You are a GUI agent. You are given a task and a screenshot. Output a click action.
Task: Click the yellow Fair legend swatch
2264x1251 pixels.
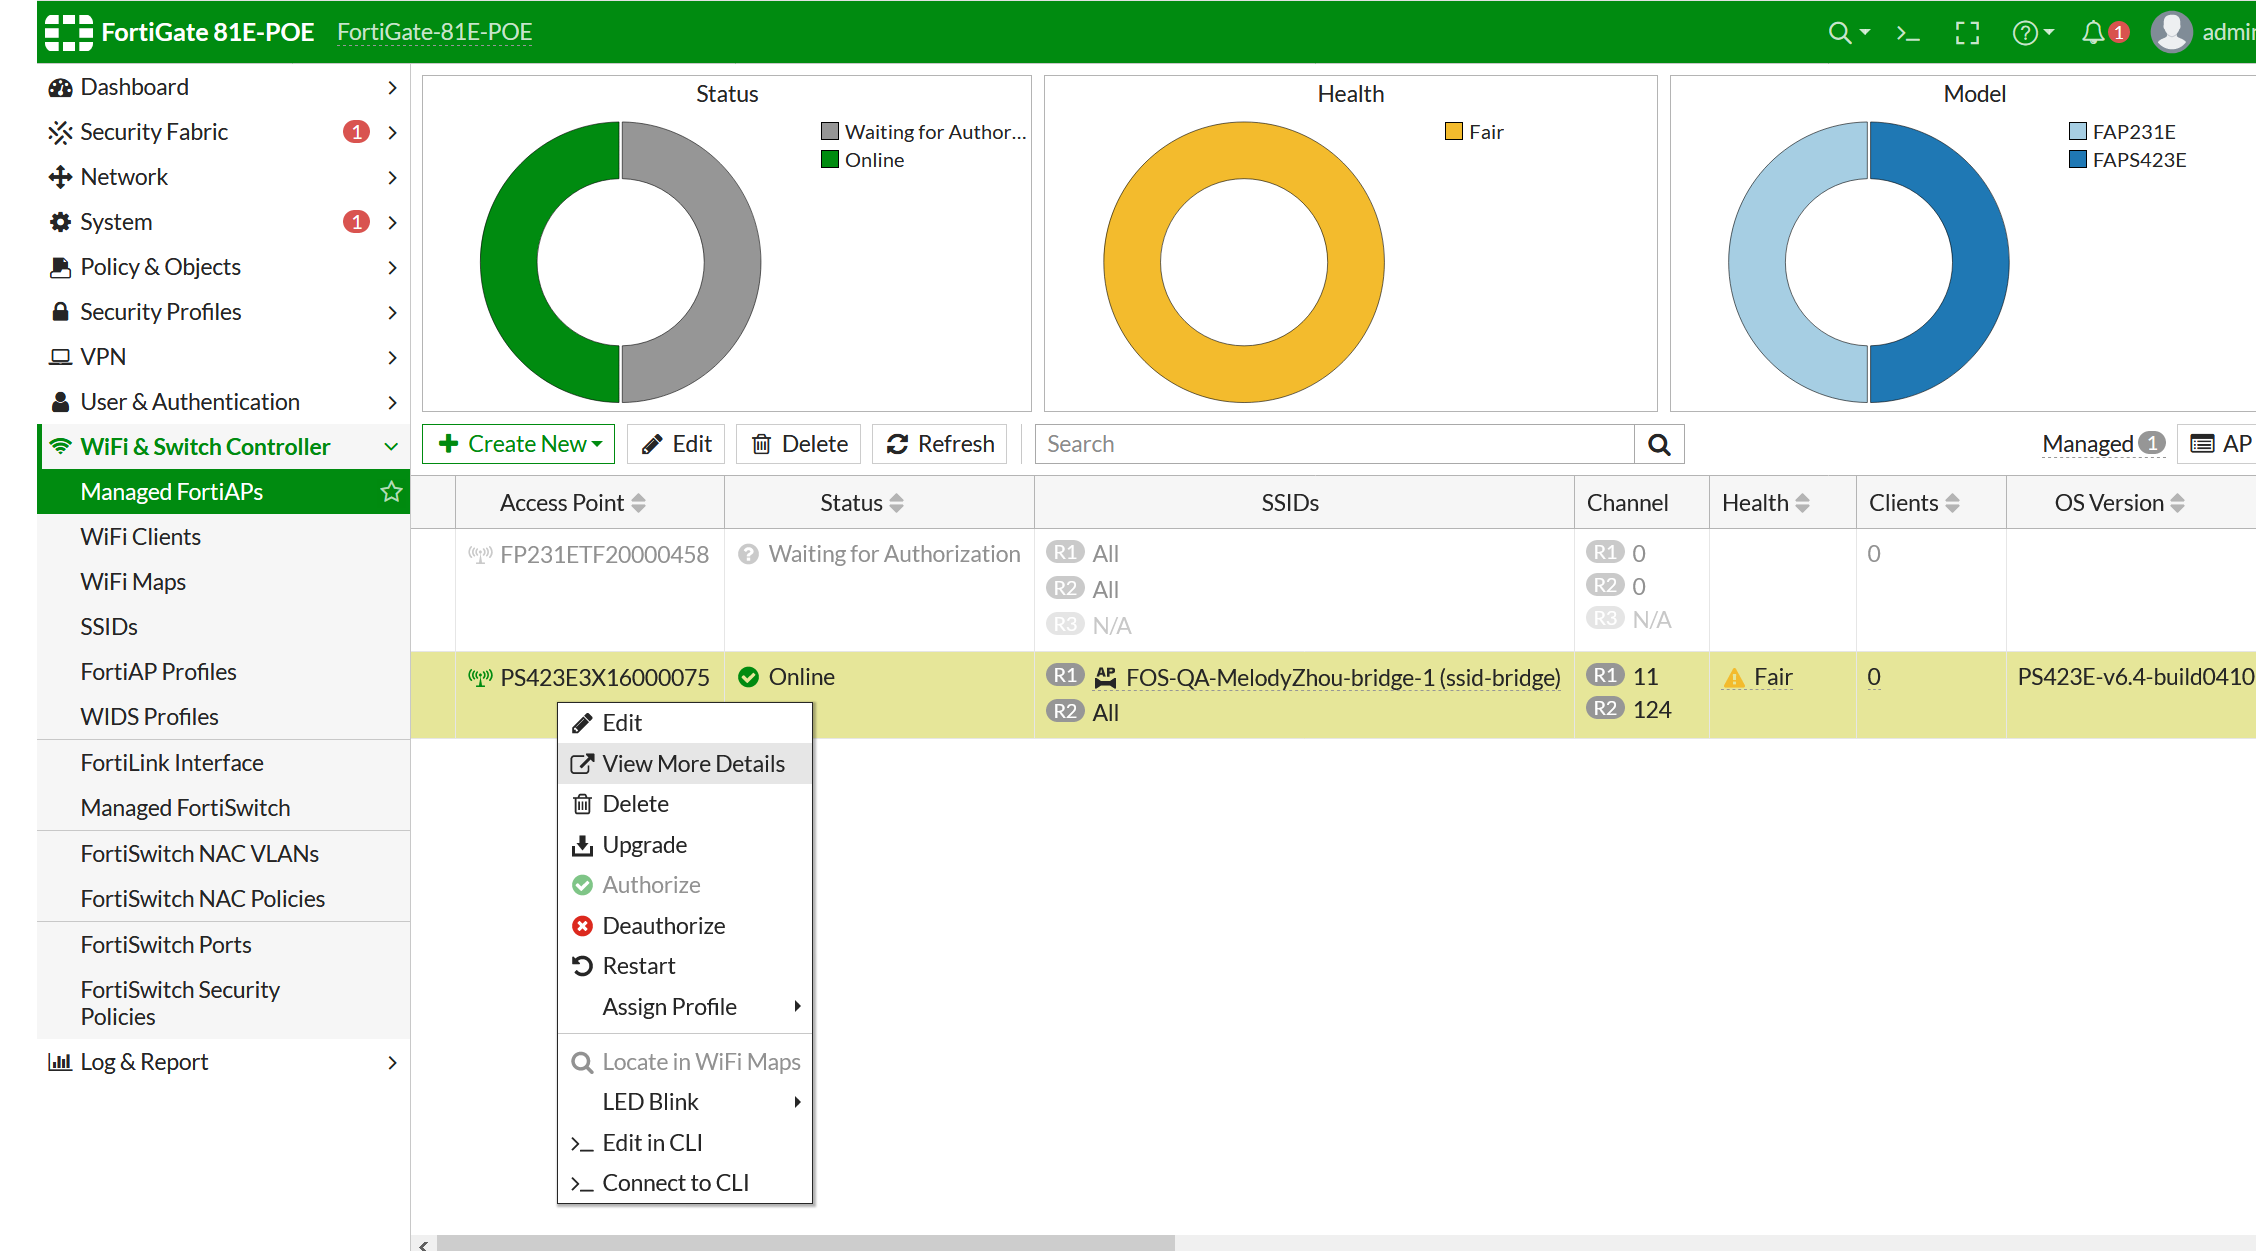click(x=1454, y=132)
